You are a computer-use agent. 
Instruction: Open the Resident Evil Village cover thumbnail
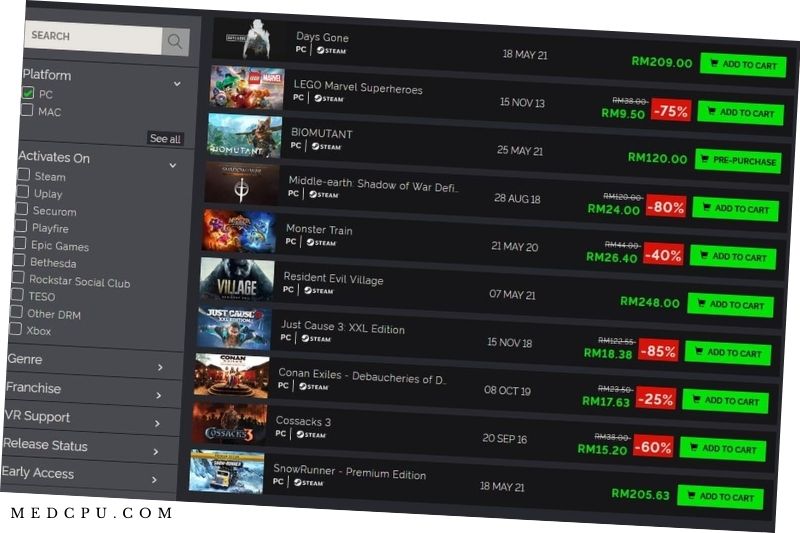[237, 280]
